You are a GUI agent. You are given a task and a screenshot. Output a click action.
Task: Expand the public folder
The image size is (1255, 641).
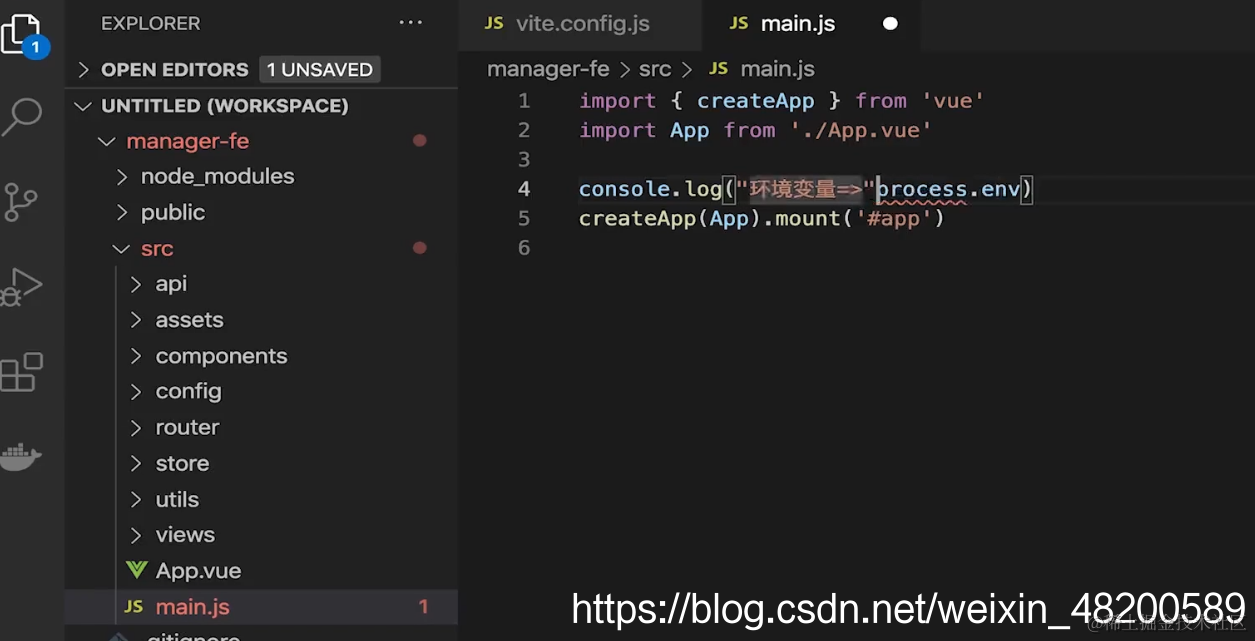point(262,213)
